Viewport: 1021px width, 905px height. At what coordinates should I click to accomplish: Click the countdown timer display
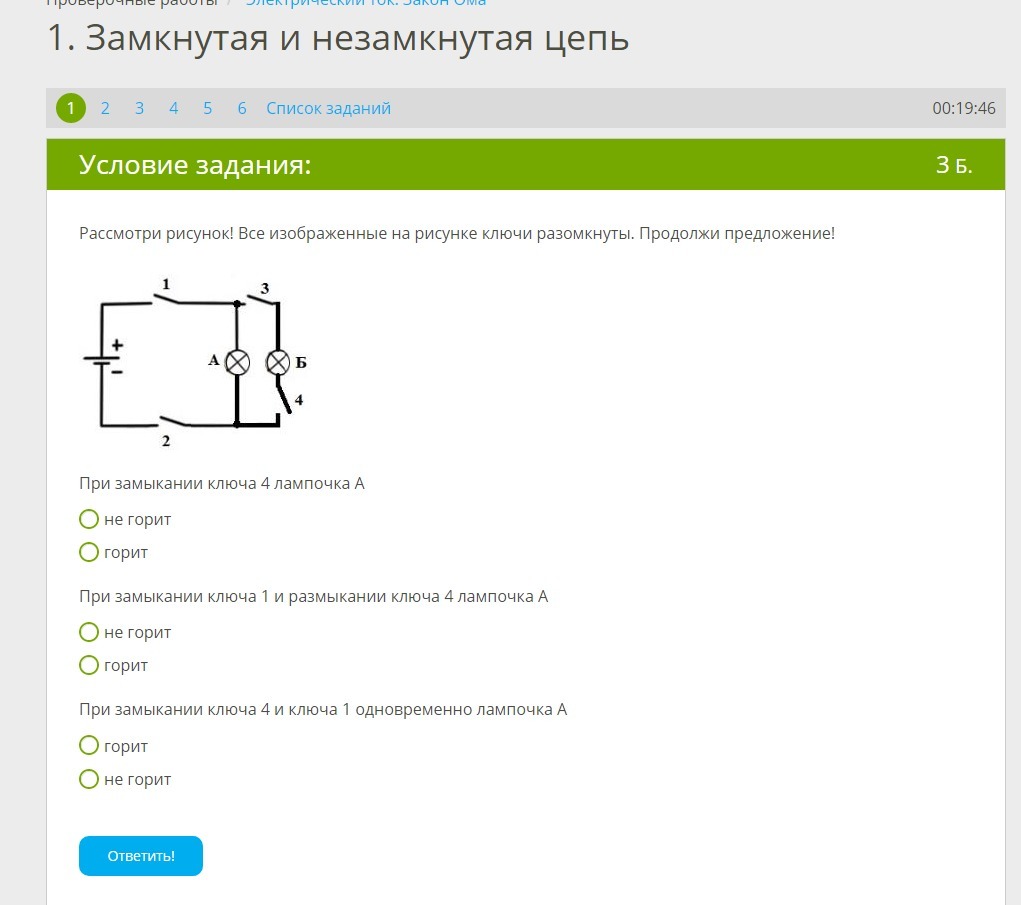pos(963,108)
